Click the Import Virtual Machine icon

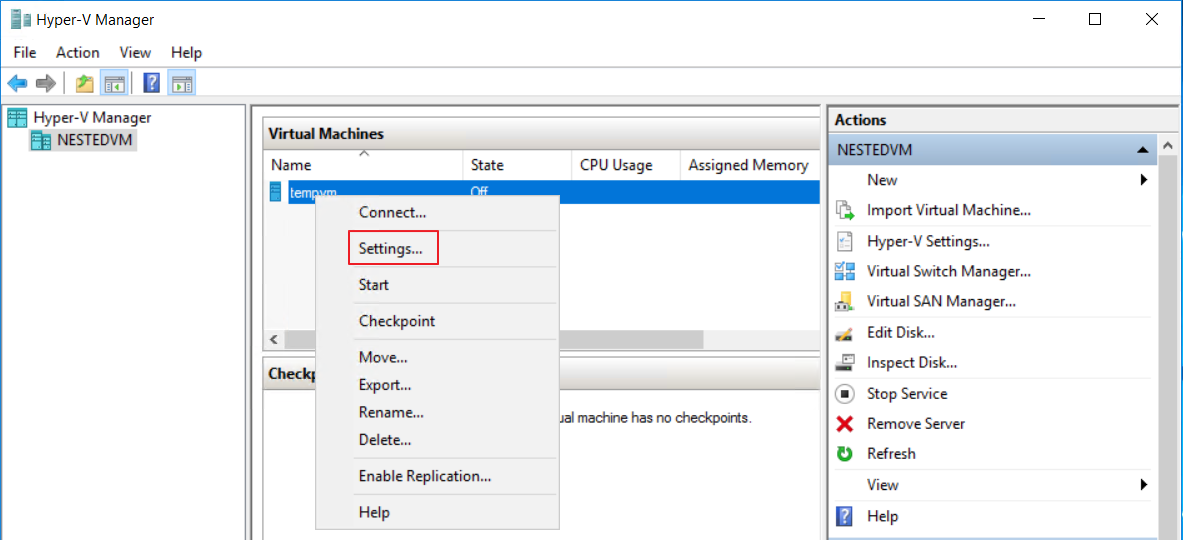[x=845, y=211]
